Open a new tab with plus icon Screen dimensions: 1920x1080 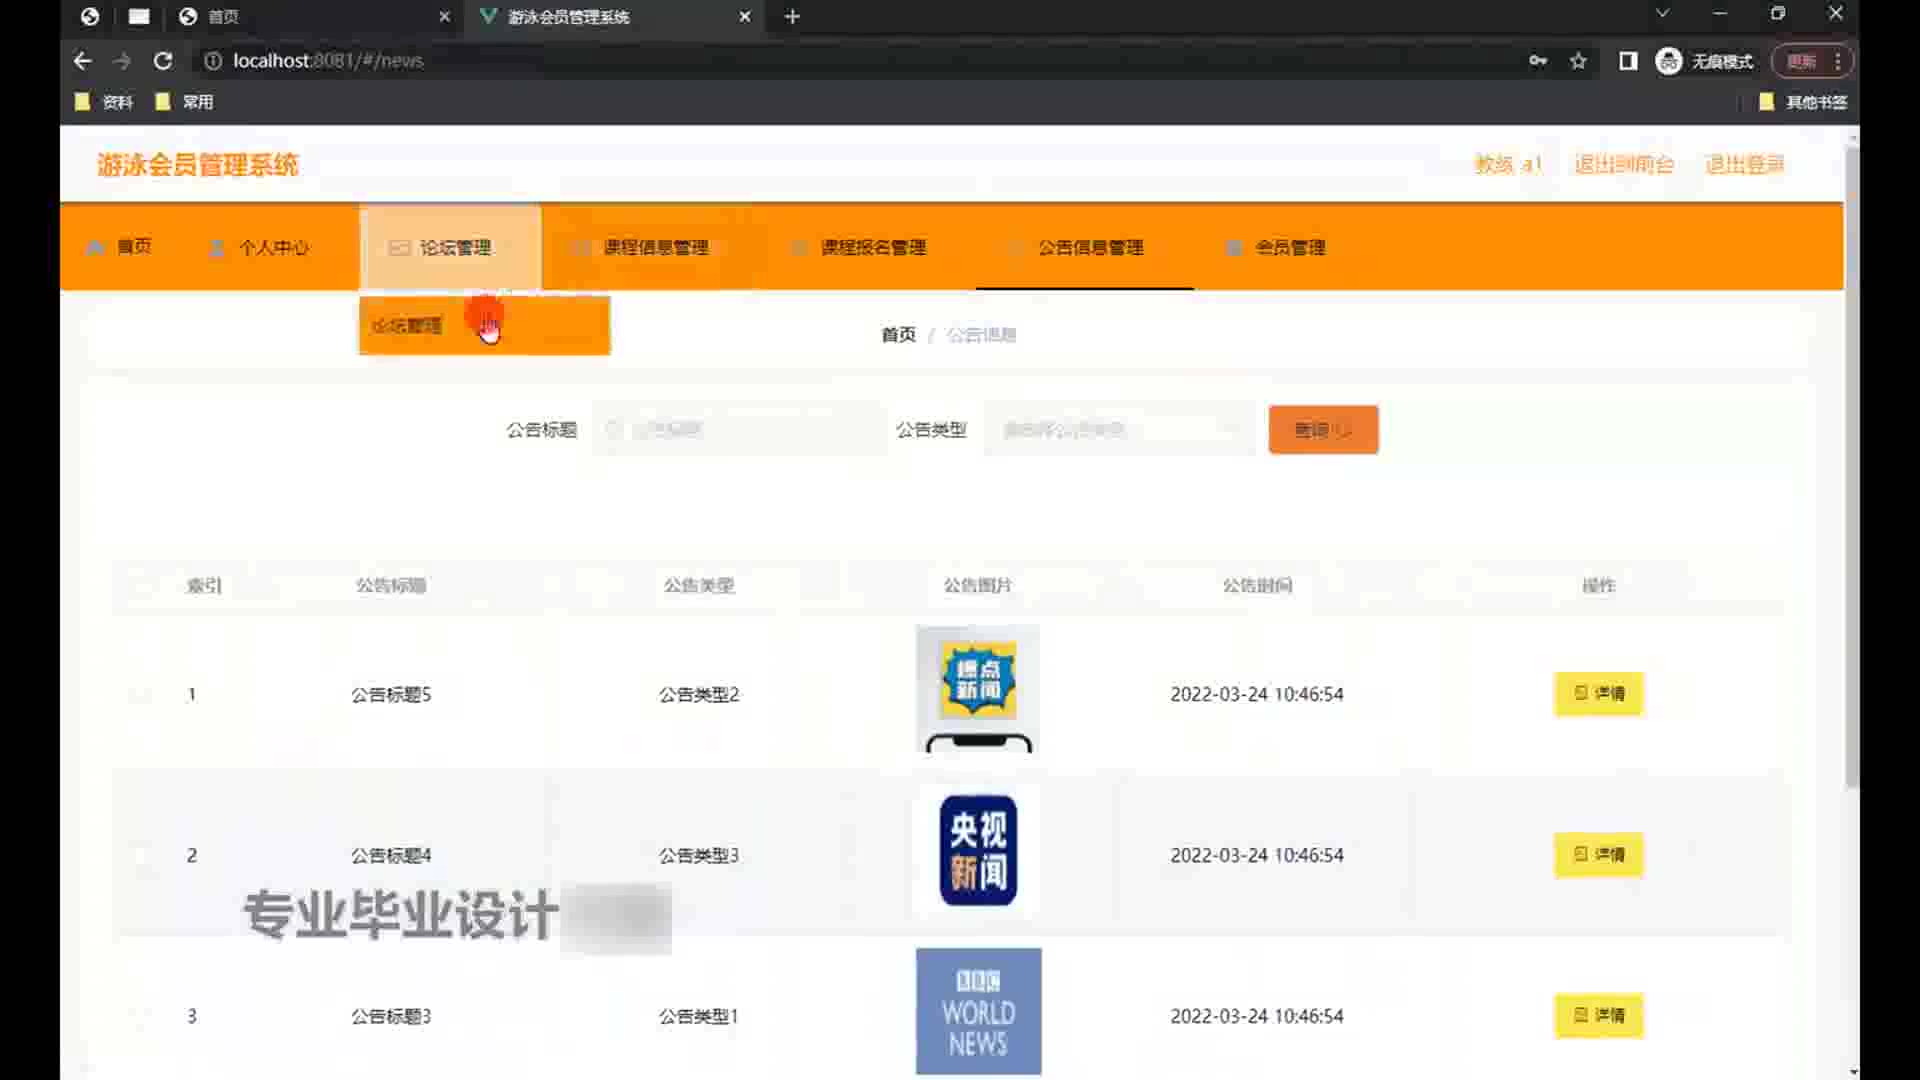coord(792,17)
